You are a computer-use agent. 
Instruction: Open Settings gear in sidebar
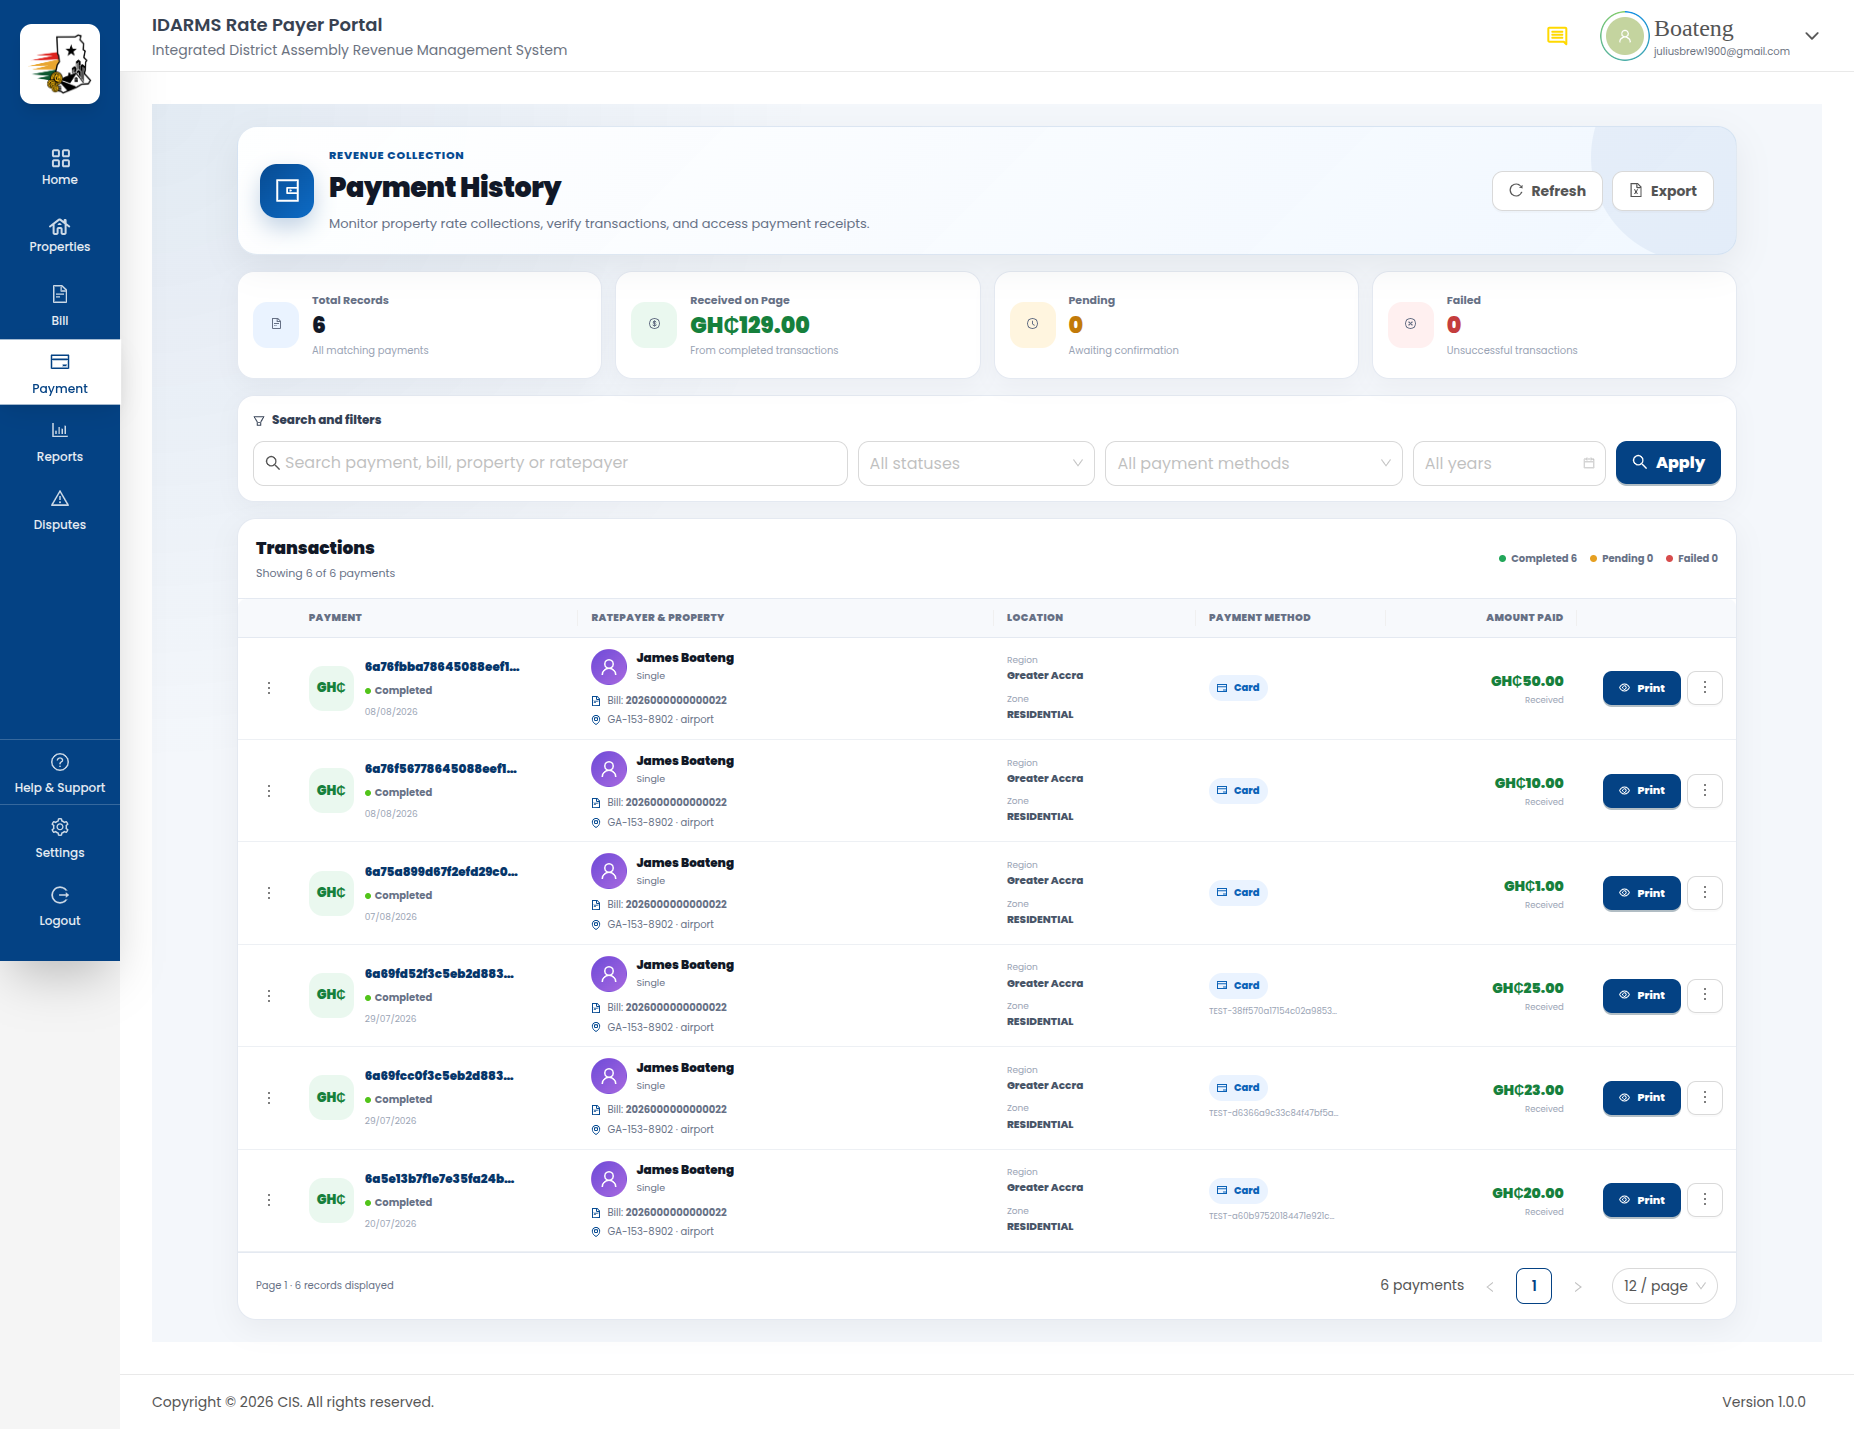pos(60,827)
